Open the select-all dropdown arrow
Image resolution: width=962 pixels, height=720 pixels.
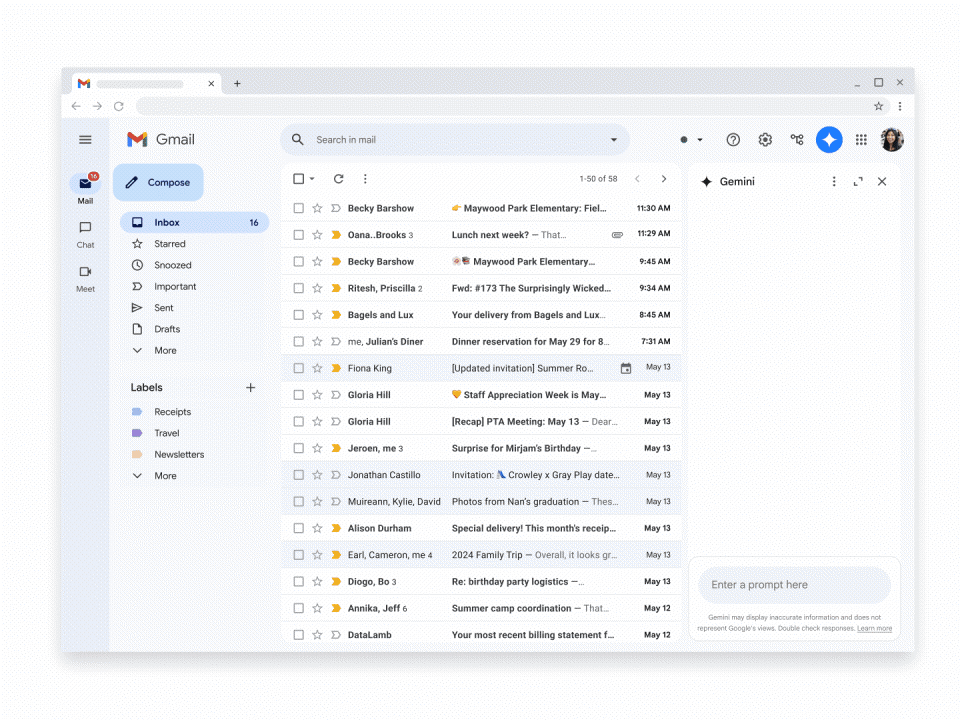point(312,179)
